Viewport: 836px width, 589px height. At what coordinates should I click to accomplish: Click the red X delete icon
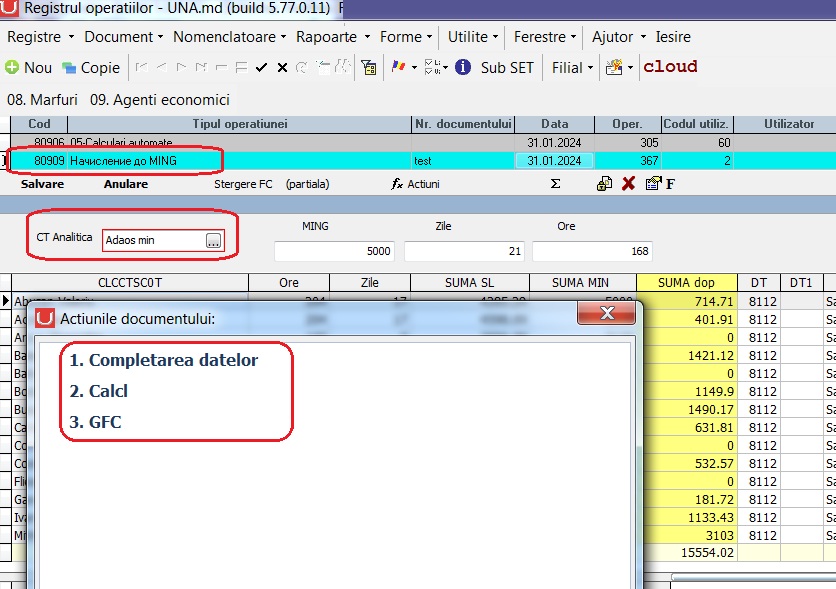629,184
